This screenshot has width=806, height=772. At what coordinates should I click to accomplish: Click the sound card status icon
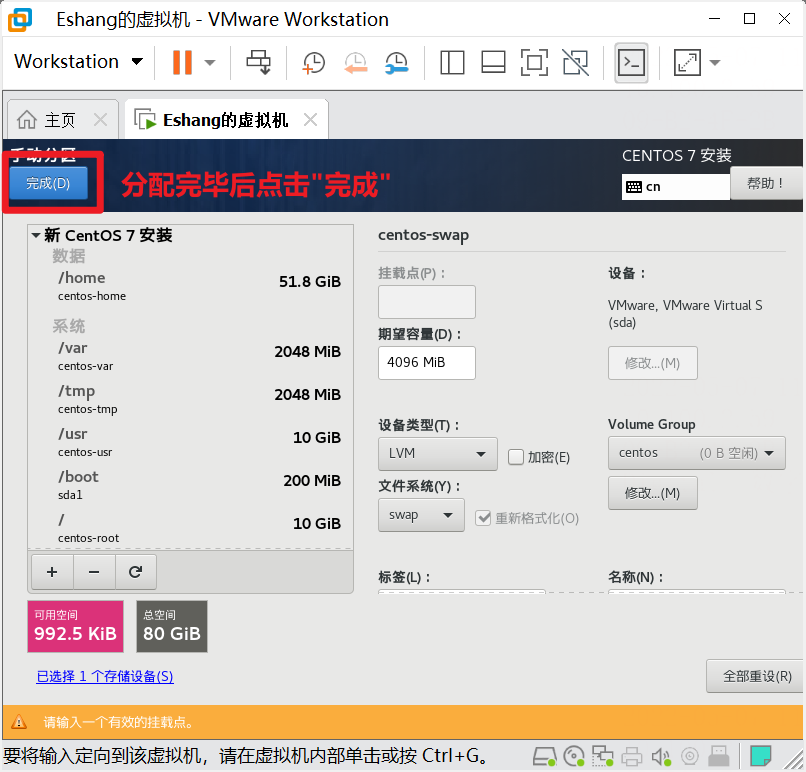tap(661, 757)
